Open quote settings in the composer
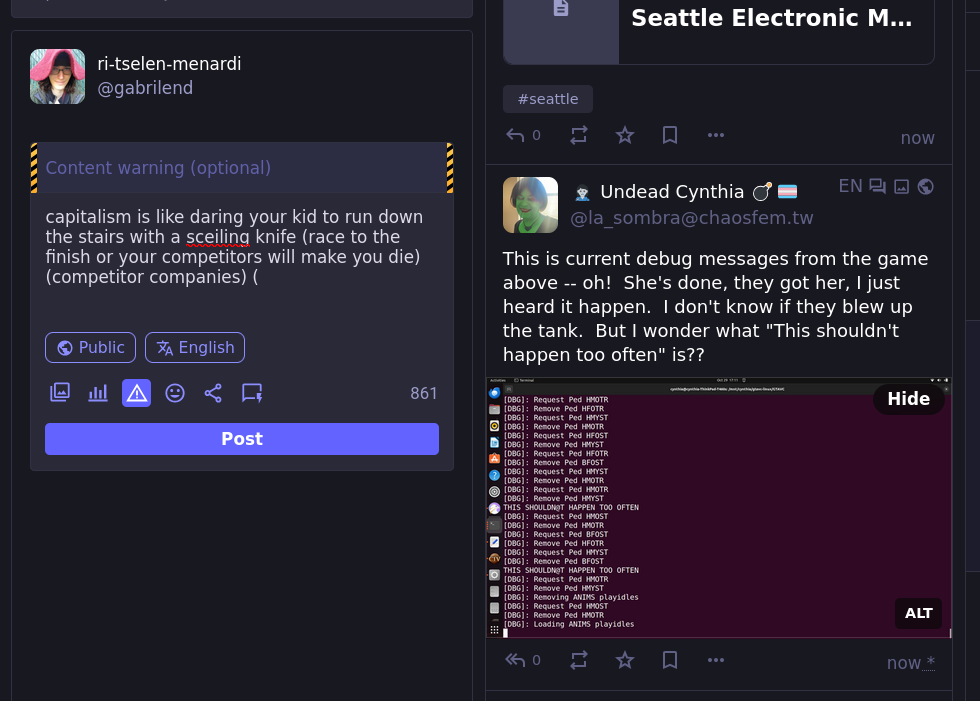 (x=251, y=393)
